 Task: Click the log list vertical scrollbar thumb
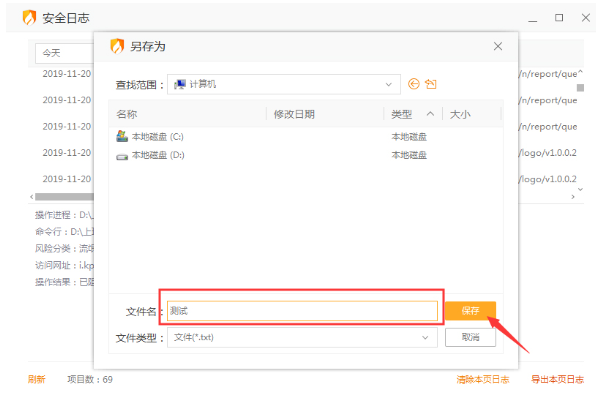point(580,88)
